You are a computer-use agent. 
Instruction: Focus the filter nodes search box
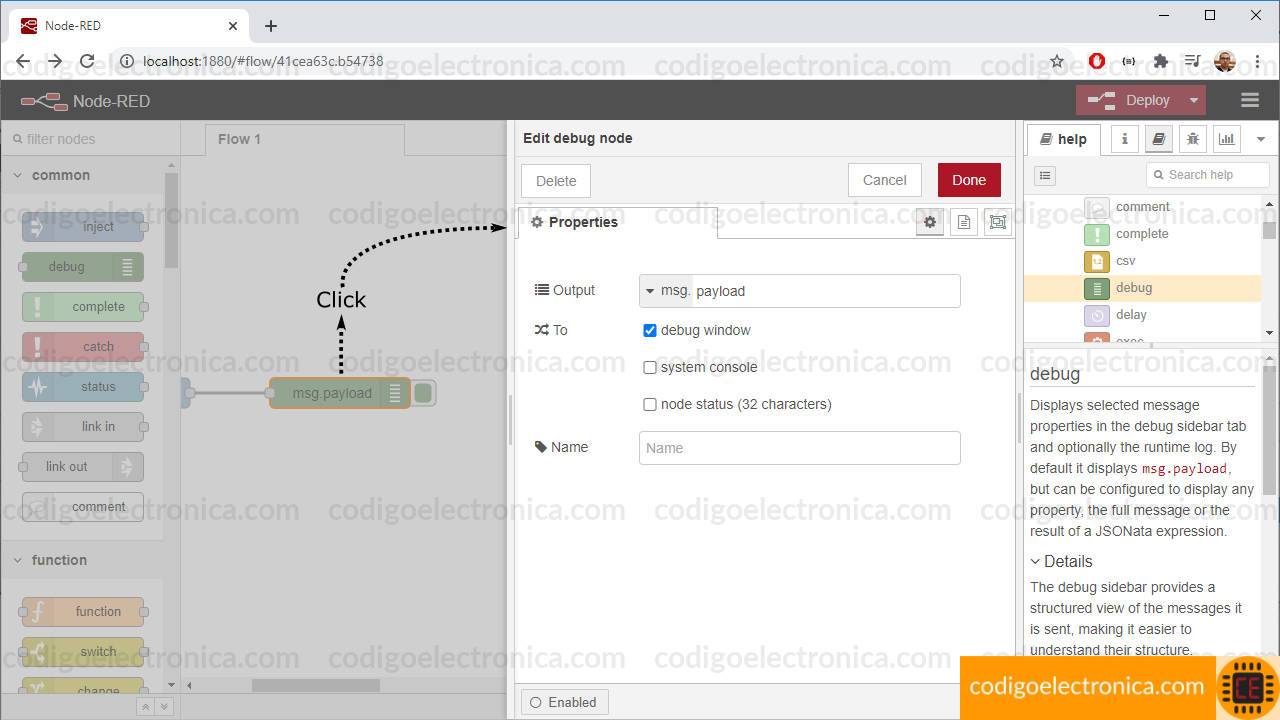(x=90, y=139)
